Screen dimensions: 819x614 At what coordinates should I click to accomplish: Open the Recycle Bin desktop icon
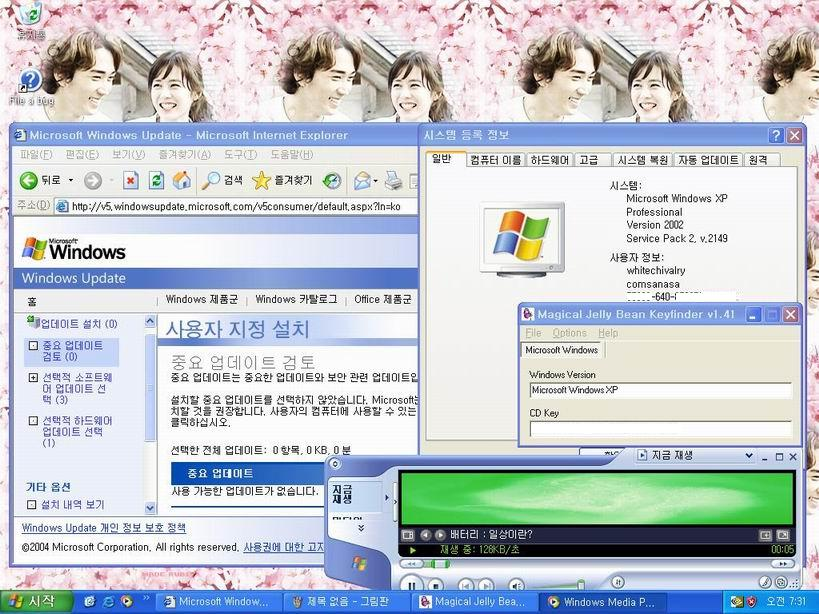click(x=30, y=20)
